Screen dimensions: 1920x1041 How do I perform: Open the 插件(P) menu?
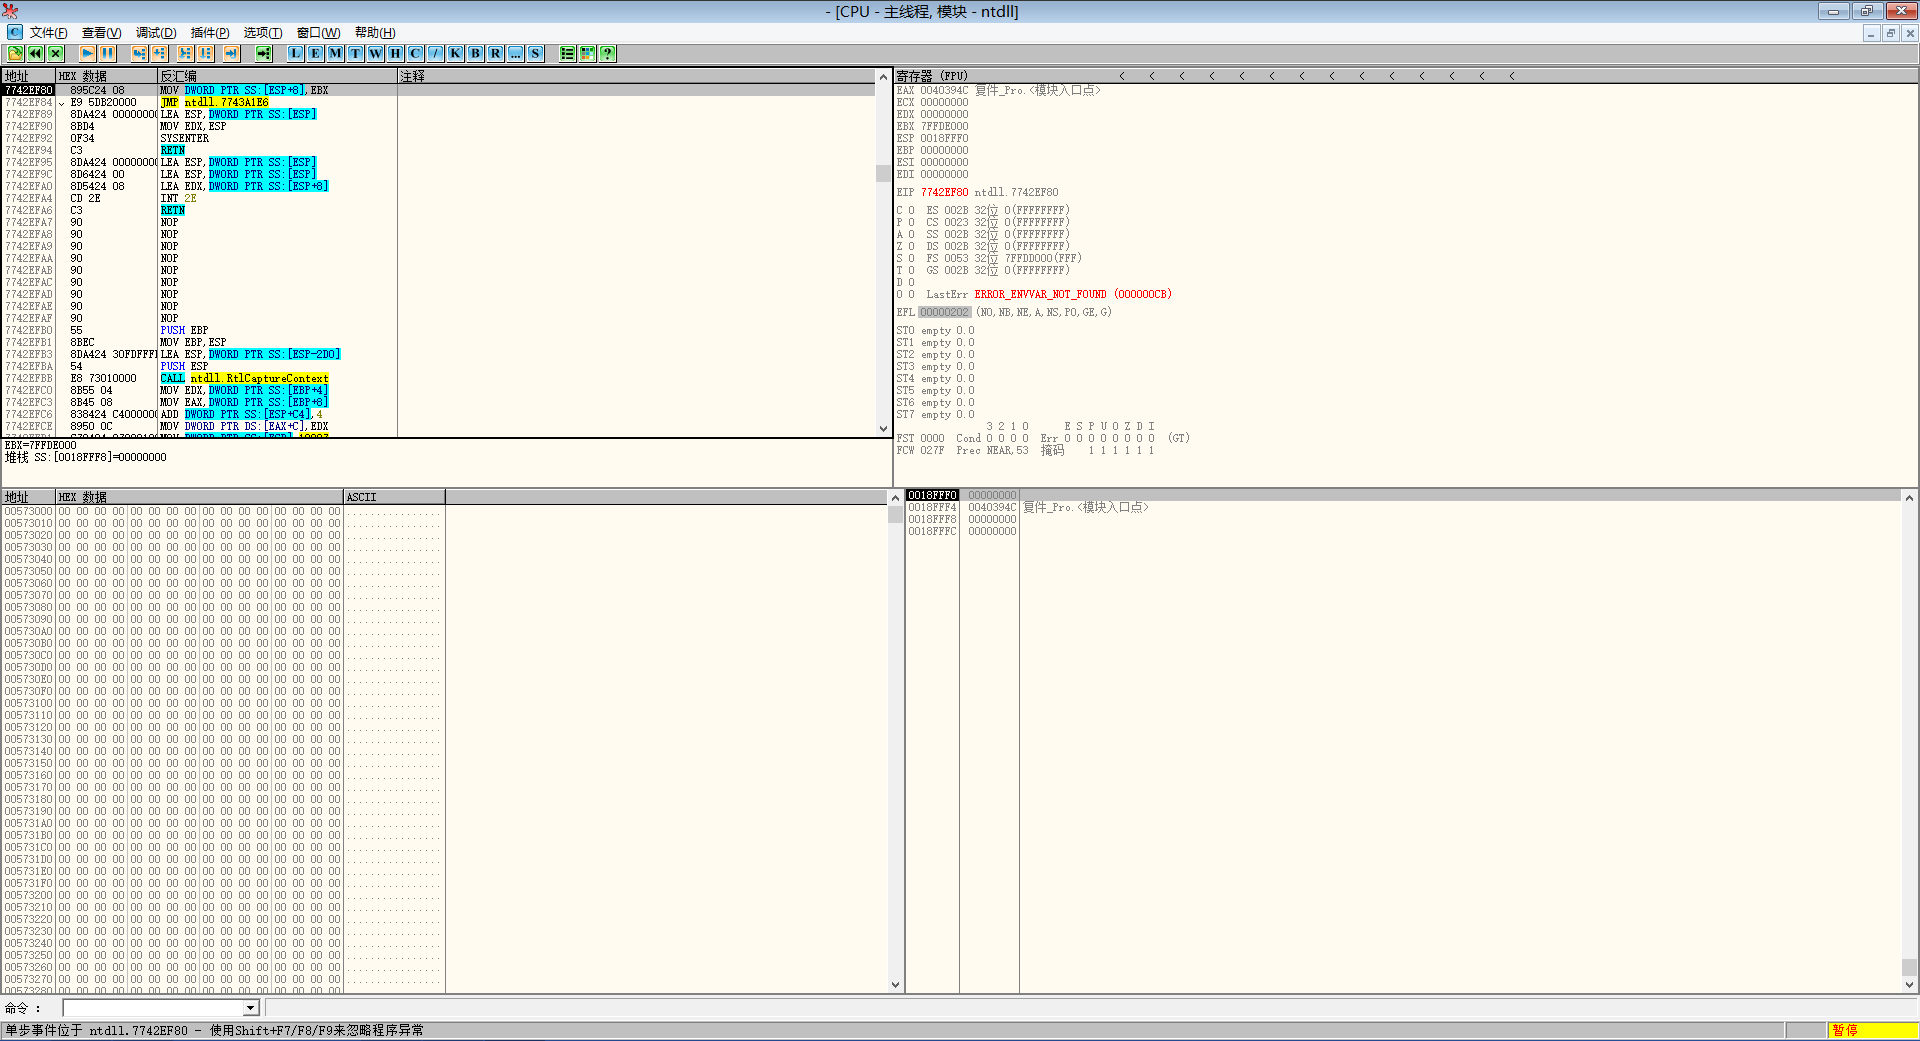click(x=210, y=33)
